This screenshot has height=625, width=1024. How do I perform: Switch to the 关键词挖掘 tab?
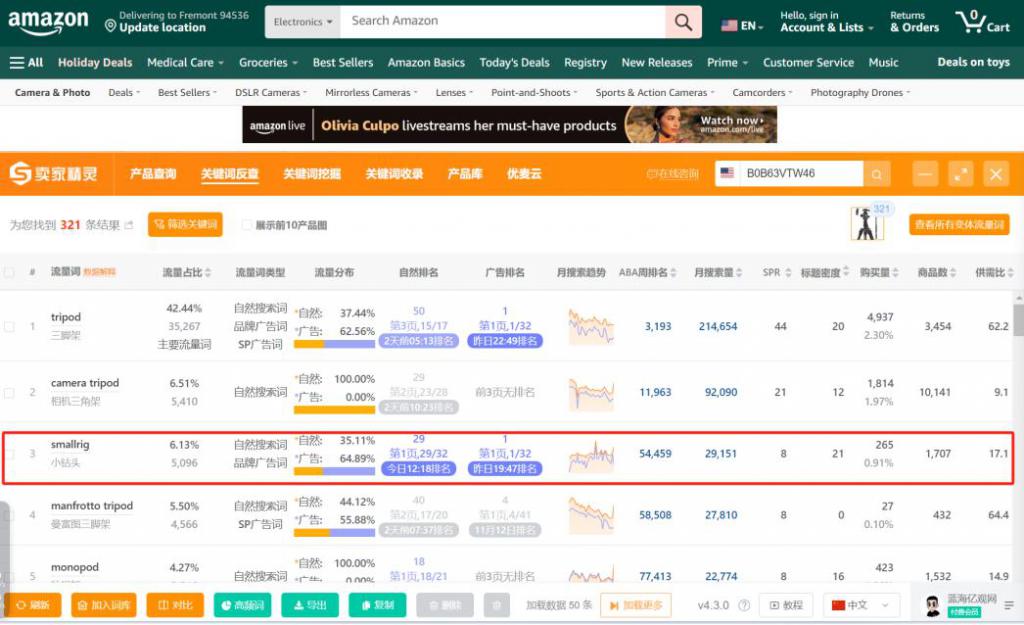point(312,174)
